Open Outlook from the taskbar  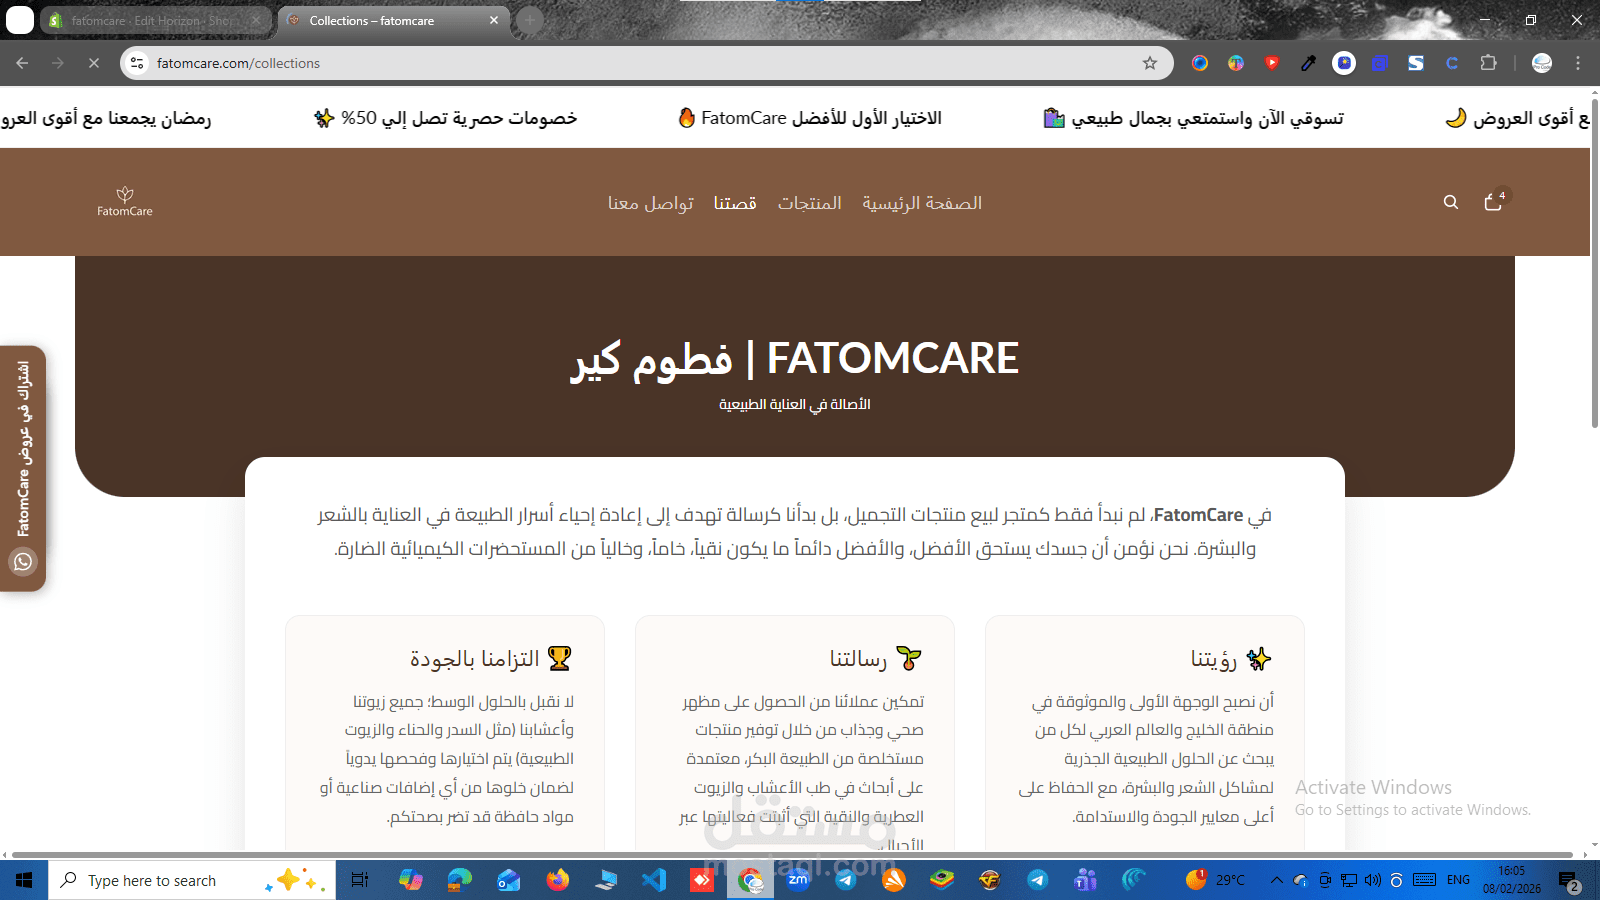point(509,880)
